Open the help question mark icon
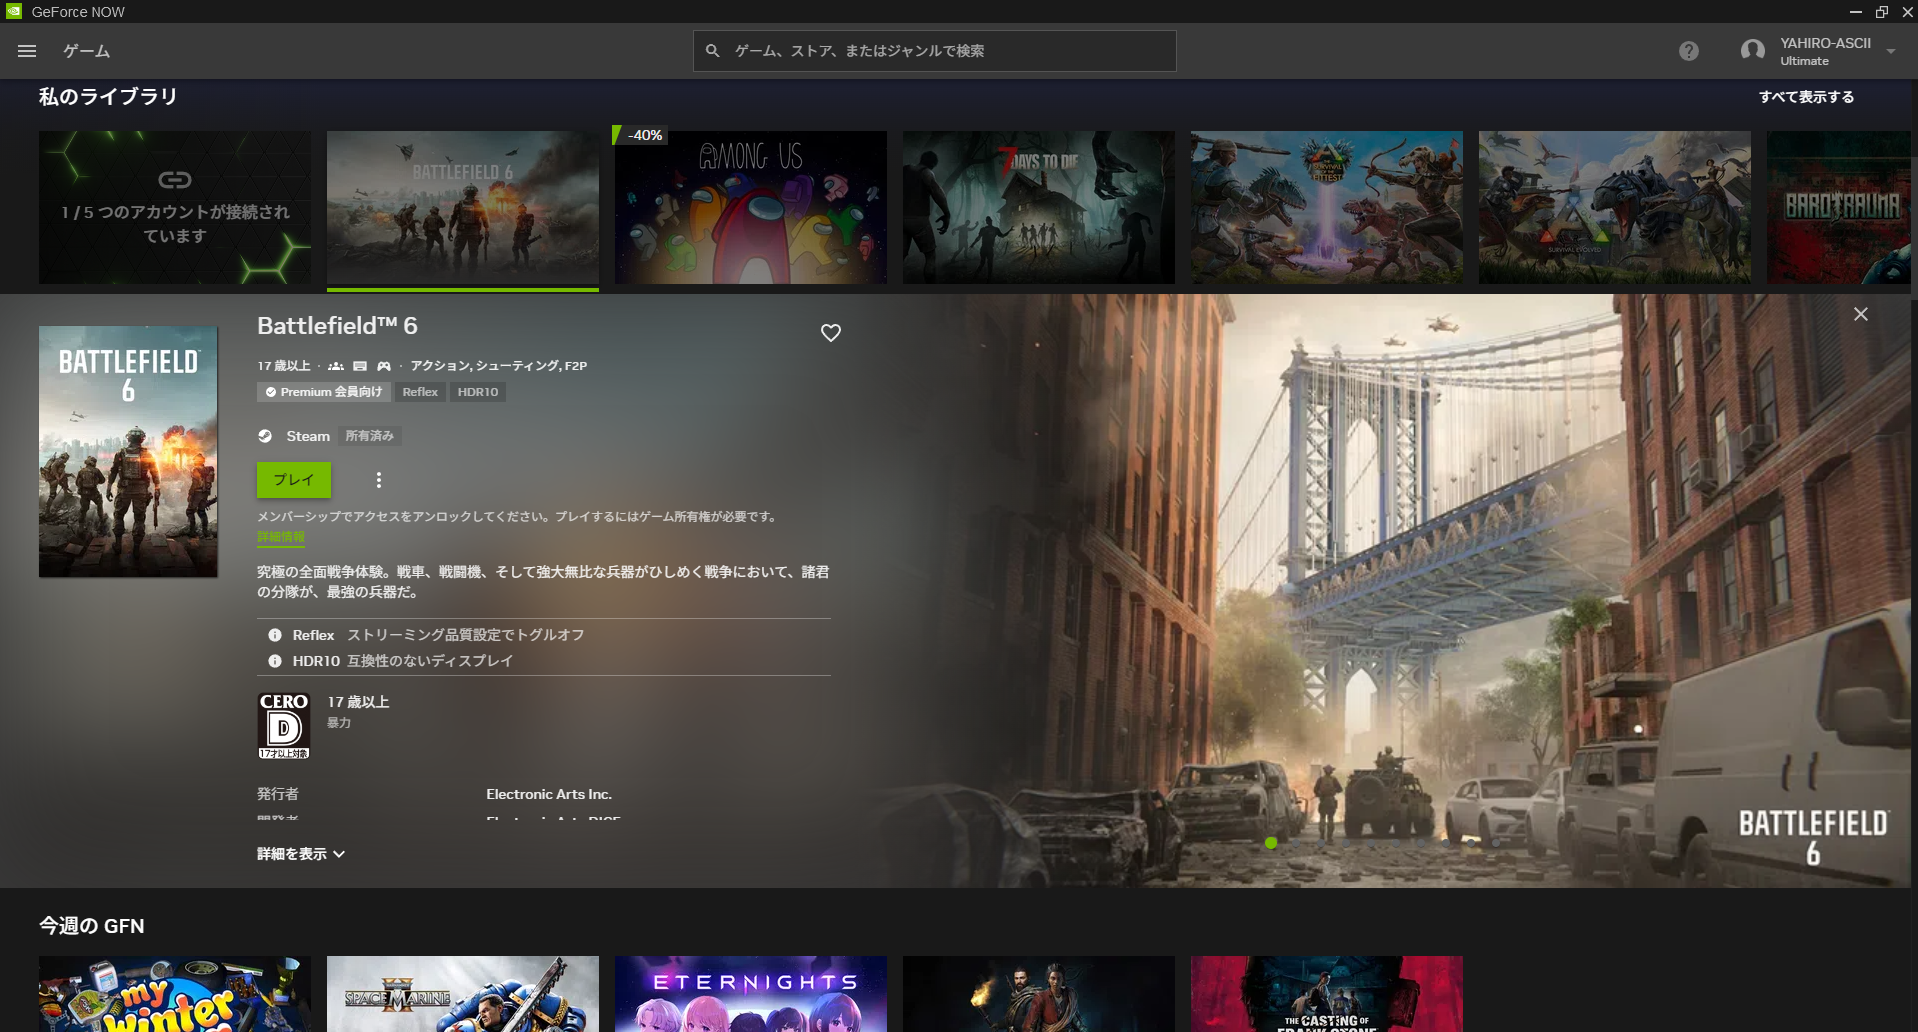Image resolution: width=1918 pixels, height=1032 pixels. [x=1688, y=51]
